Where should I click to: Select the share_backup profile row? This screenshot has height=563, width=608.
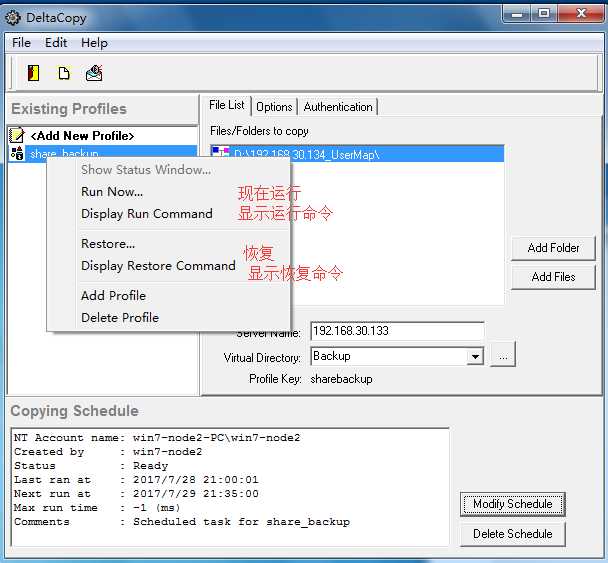pos(103,153)
